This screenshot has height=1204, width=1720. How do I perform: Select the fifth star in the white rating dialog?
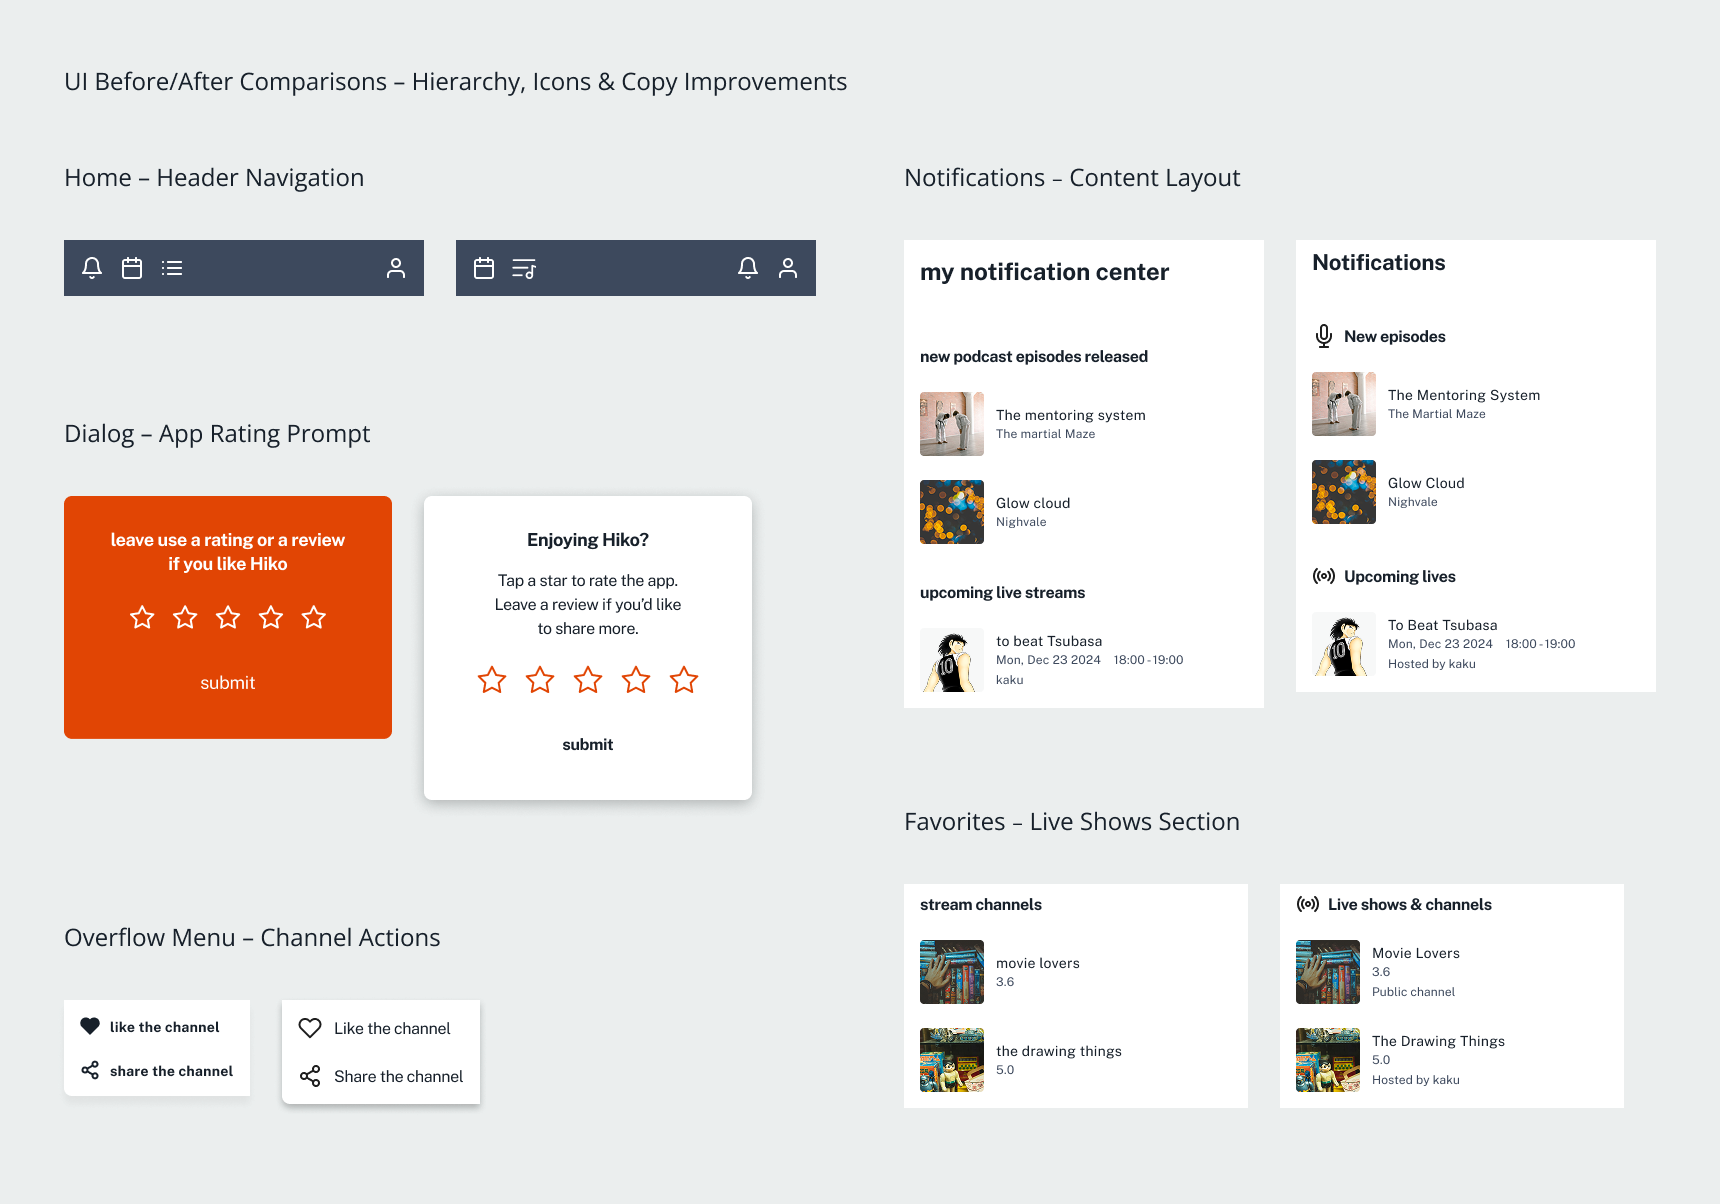click(x=684, y=680)
